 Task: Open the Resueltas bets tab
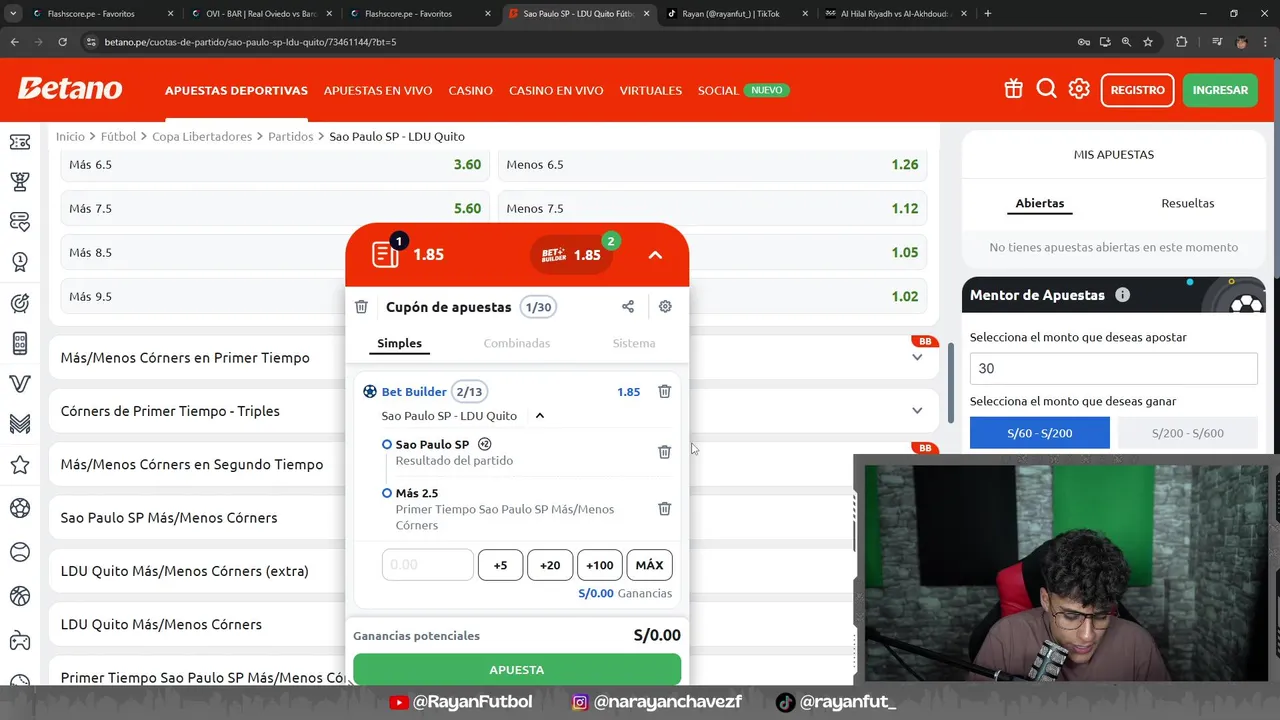tap(1188, 203)
